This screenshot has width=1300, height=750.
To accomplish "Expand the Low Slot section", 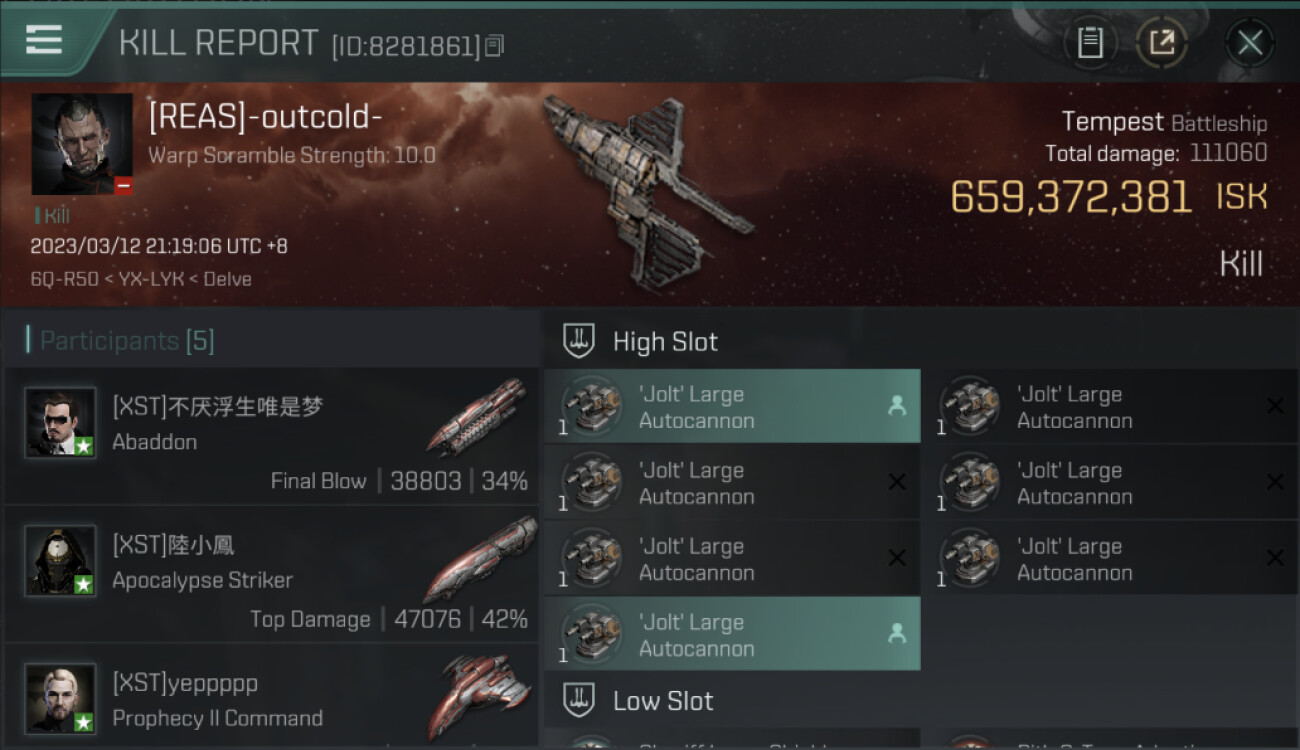I will [x=638, y=700].
